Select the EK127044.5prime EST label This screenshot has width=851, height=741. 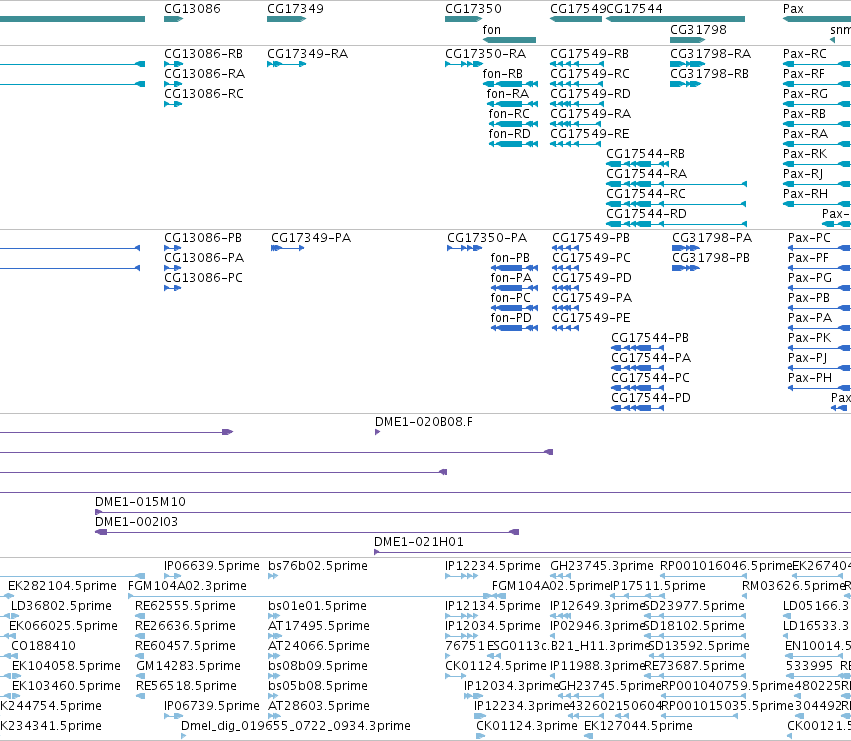click(638, 726)
